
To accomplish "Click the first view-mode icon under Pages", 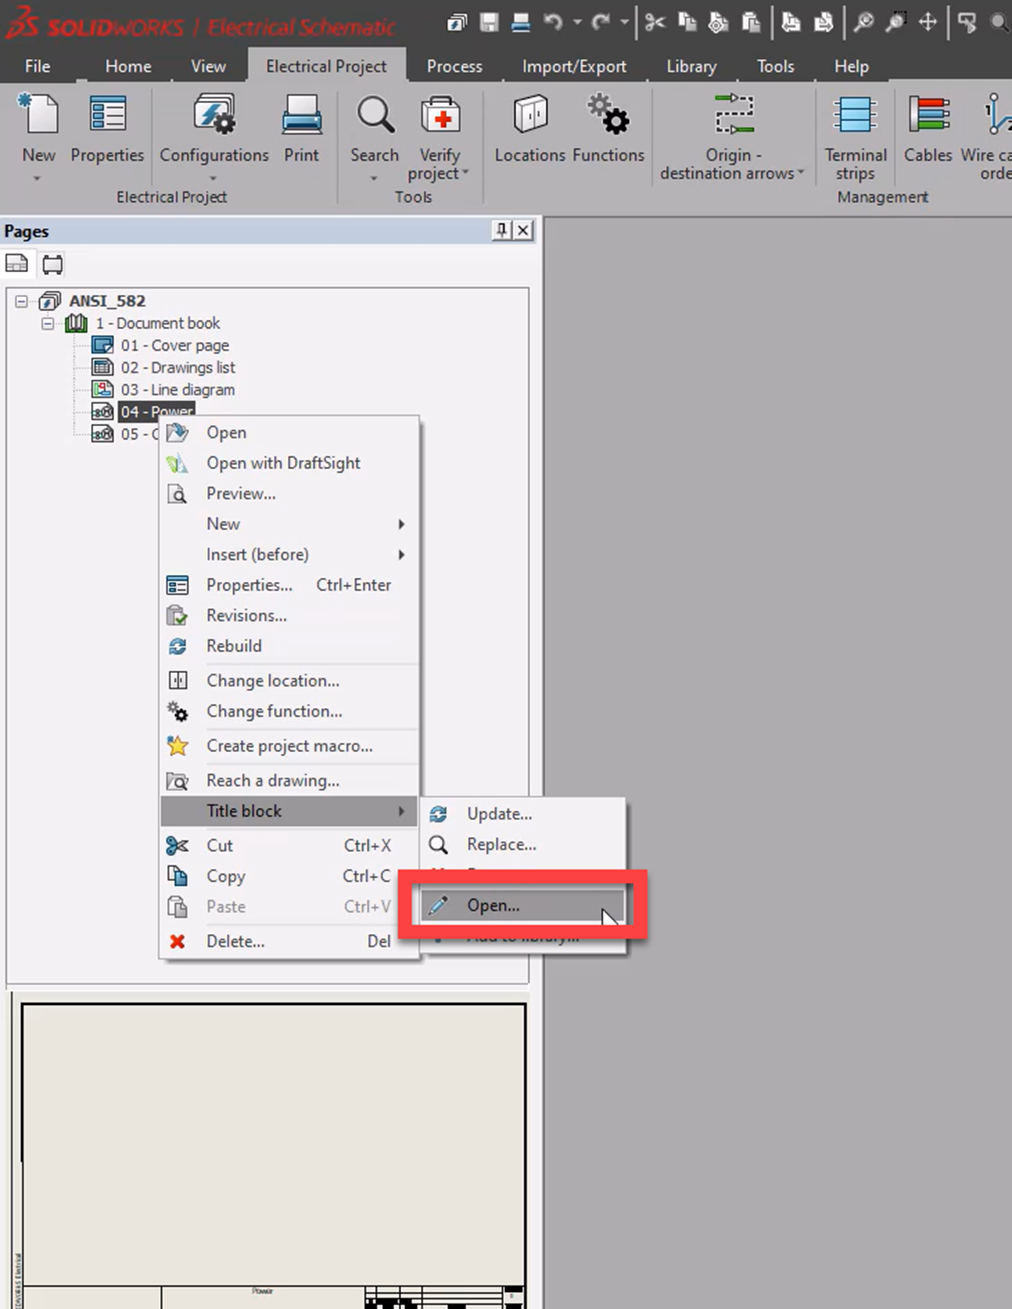I will 17,264.
